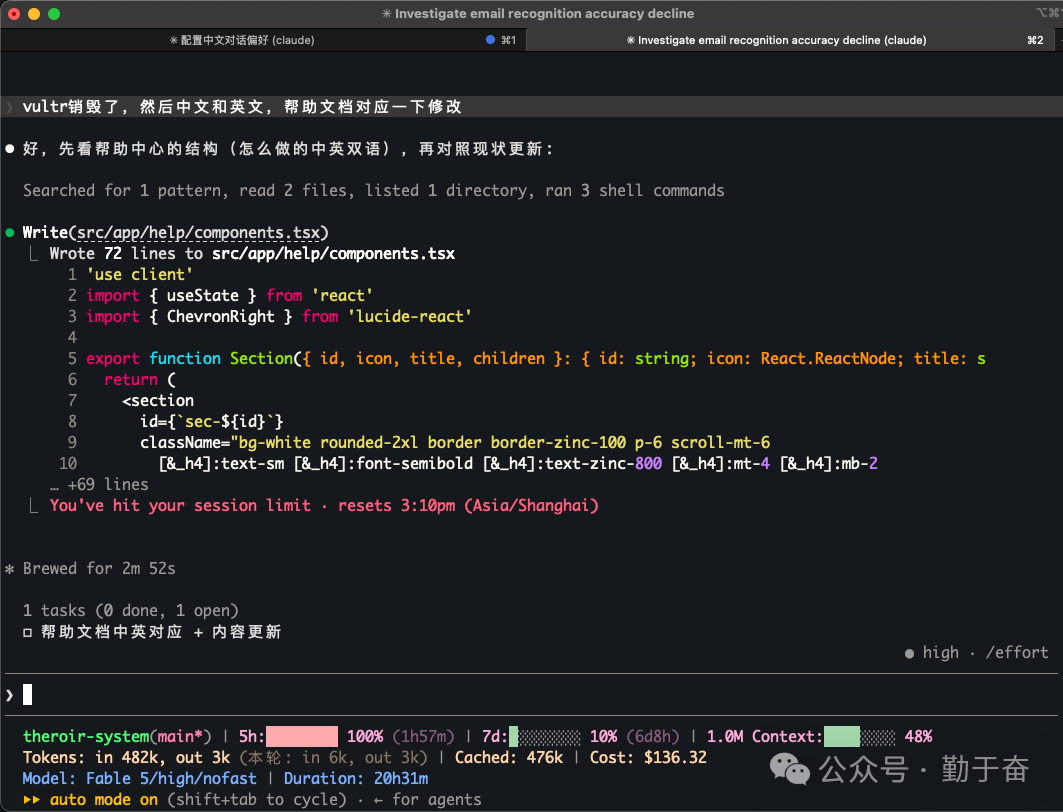The width and height of the screenshot is (1063, 812).
Task: Click 'Cost: $136.32' in status line
Action: 648,758
